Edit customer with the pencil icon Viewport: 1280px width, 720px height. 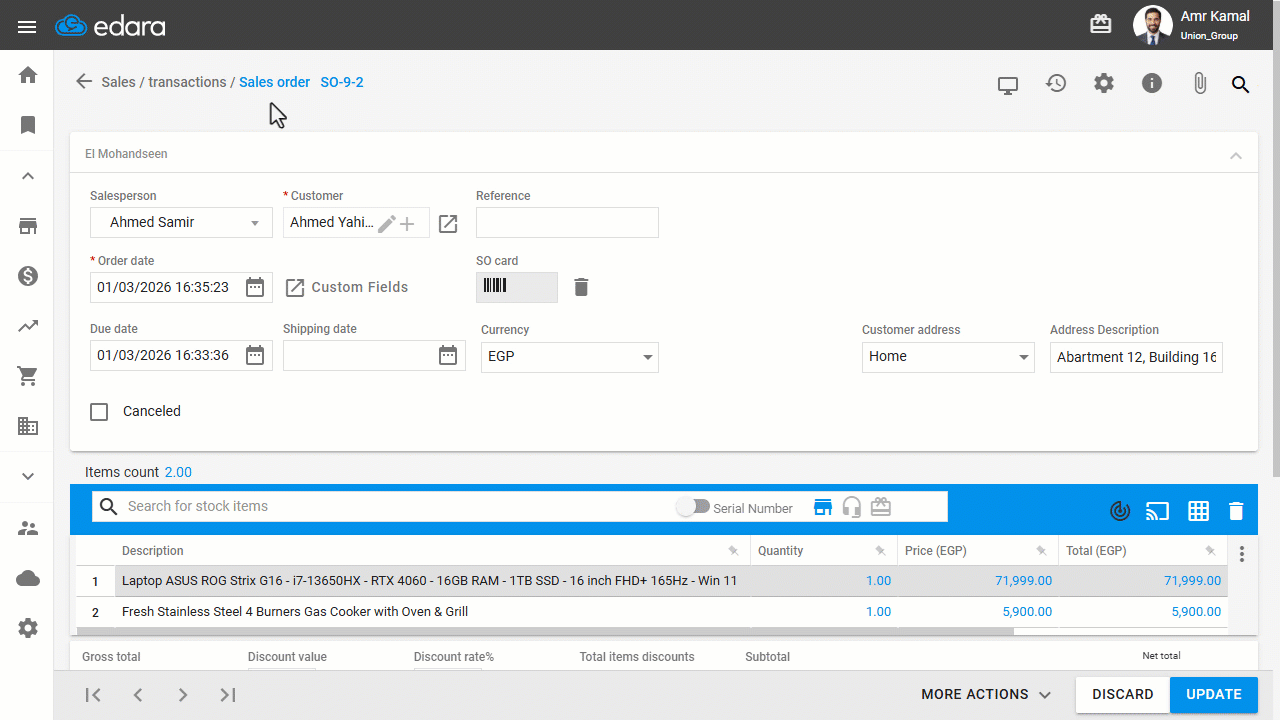pyautogui.click(x=387, y=224)
